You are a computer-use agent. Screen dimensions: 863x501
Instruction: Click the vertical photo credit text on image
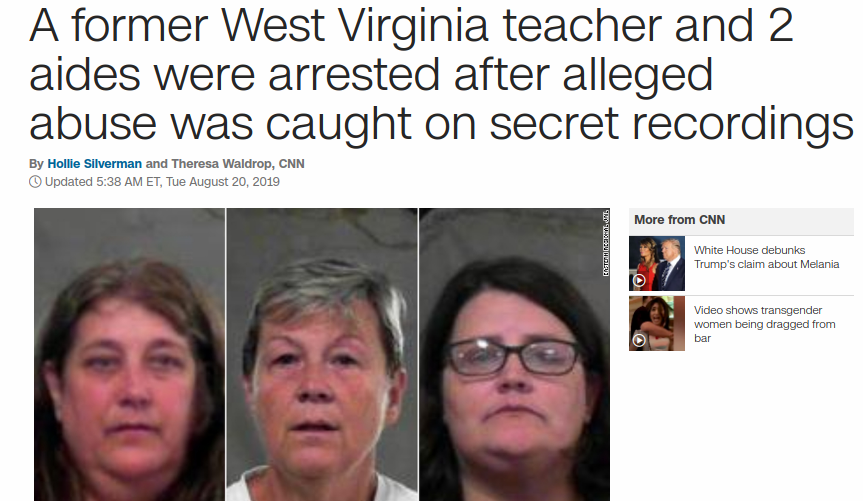[606, 243]
